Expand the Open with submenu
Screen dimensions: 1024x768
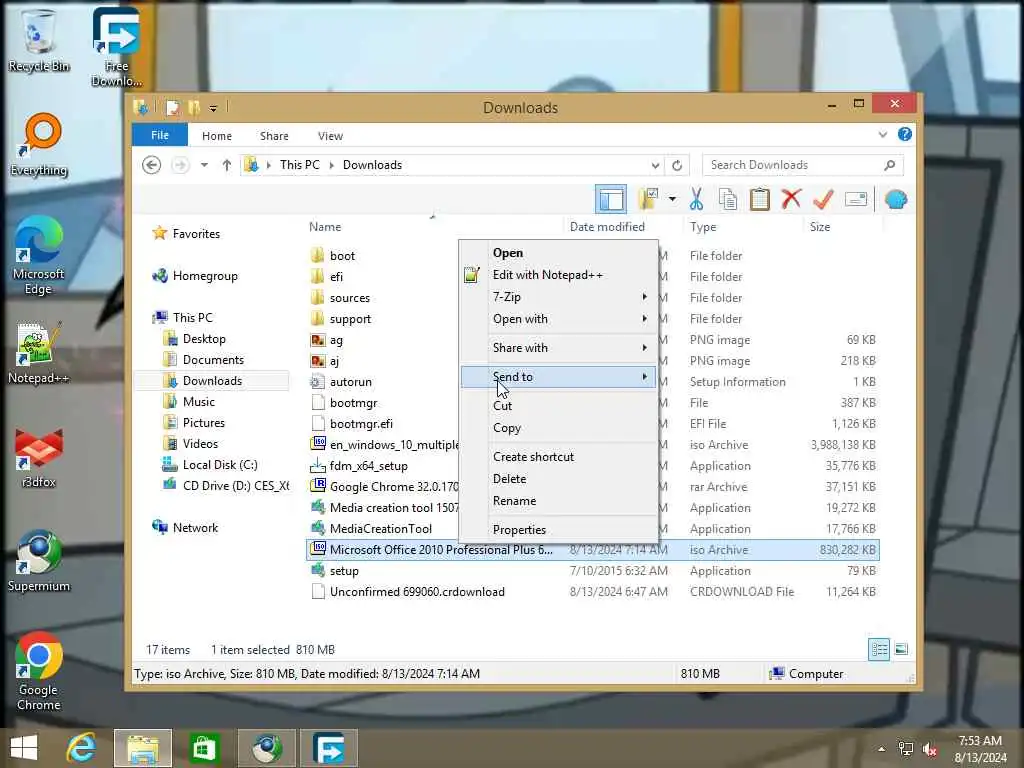558,319
